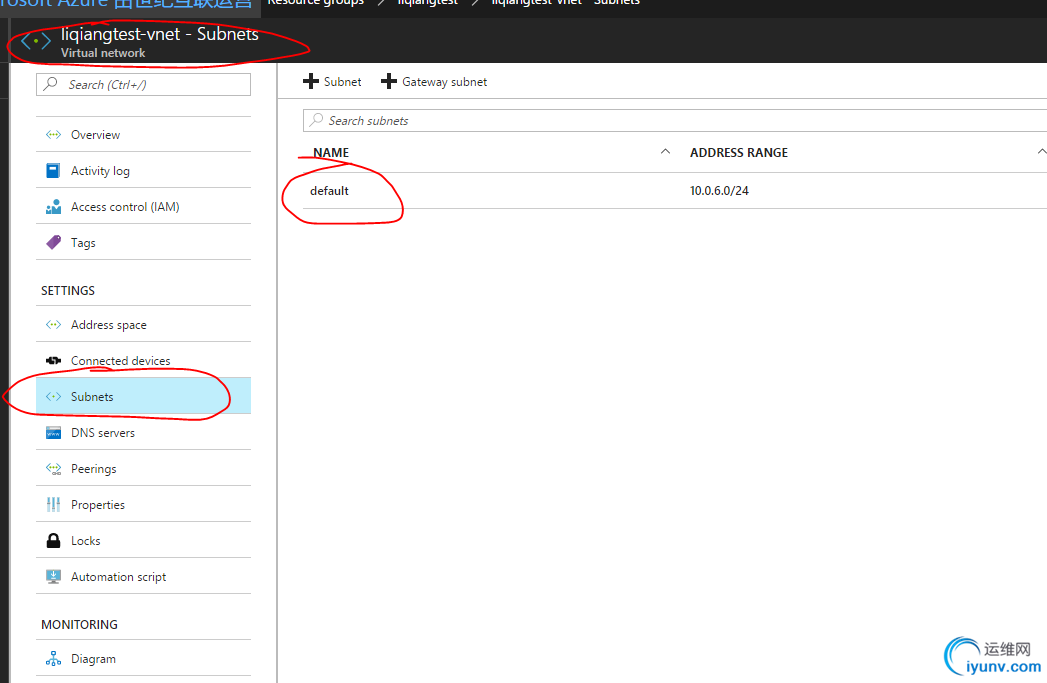Sort by the NAME column header
This screenshot has height=683, width=1047.
[331, 152]
